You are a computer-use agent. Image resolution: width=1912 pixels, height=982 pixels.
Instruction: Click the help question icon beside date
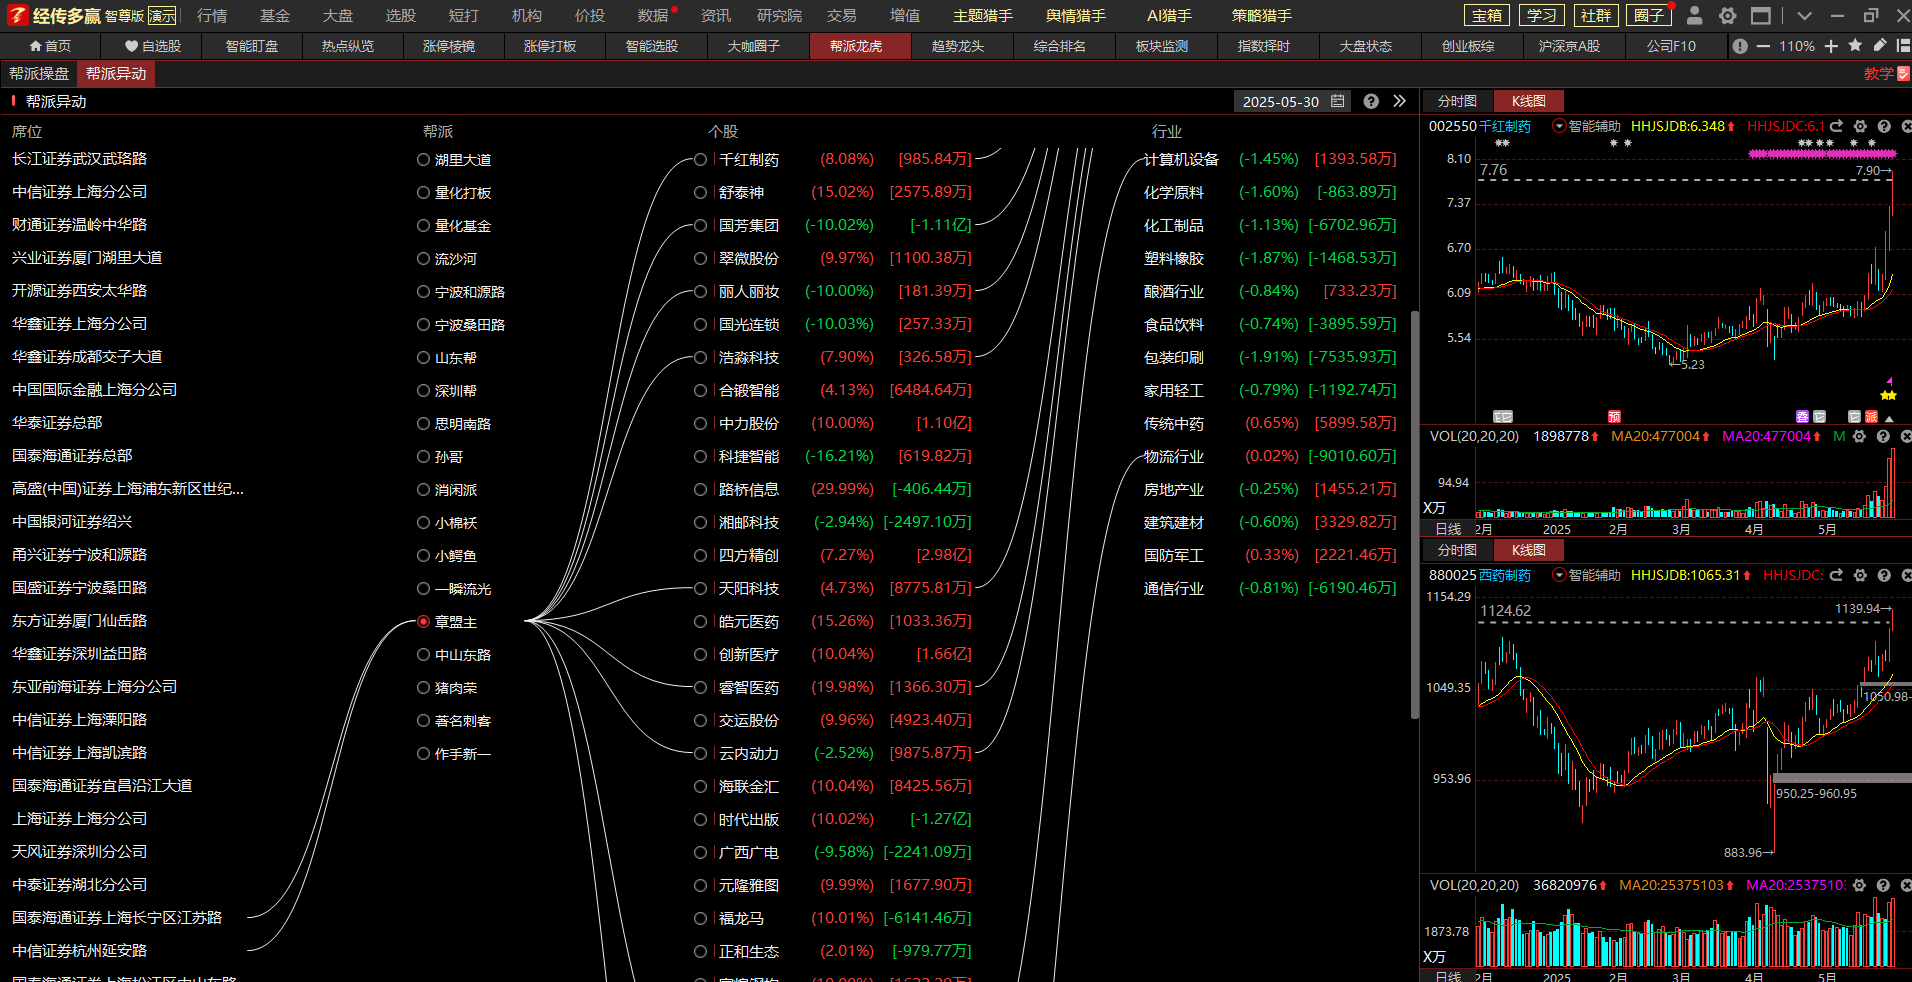tap(1371, 101)
